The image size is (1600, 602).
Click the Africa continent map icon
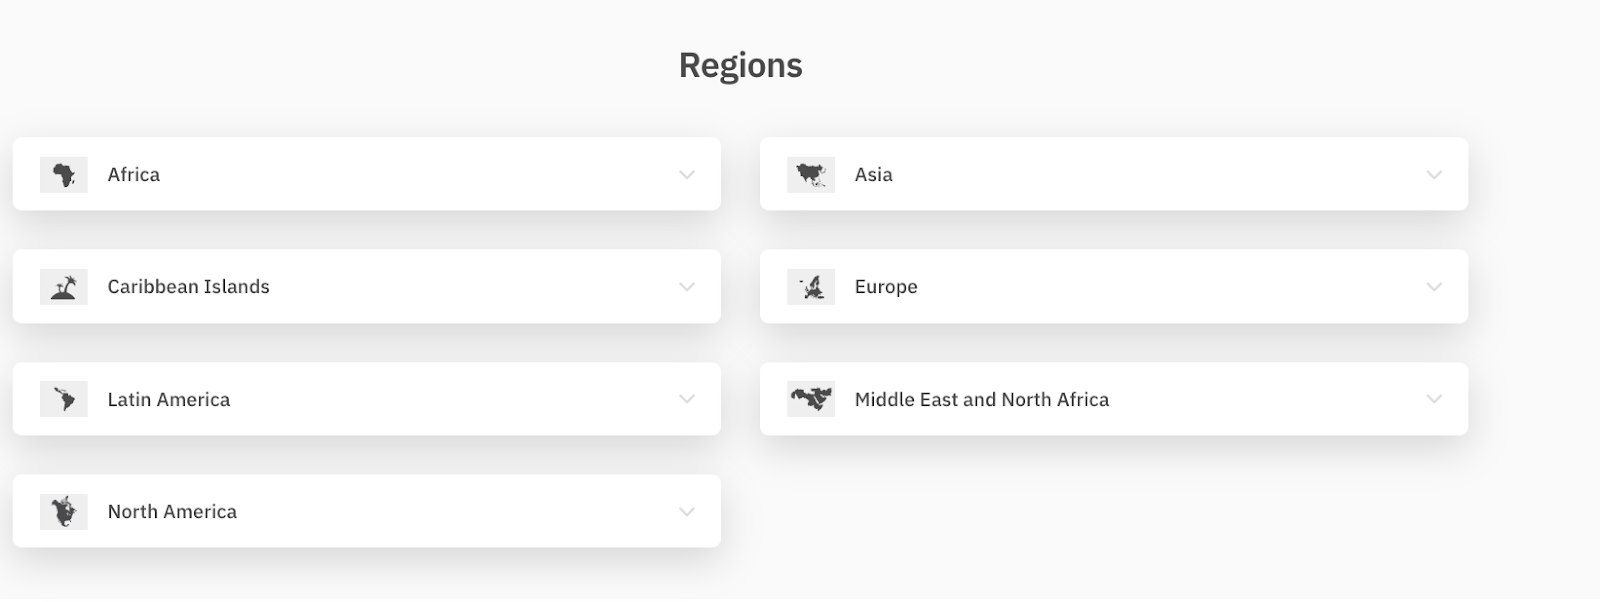pyautogui.click(x=64, y=175)
